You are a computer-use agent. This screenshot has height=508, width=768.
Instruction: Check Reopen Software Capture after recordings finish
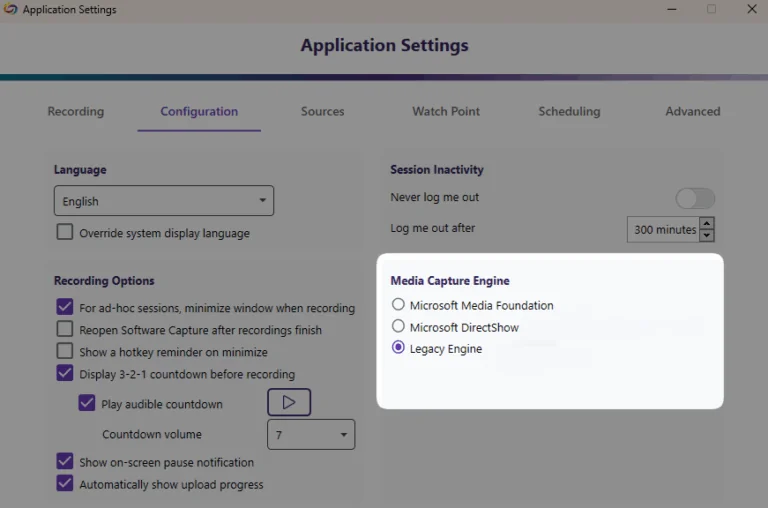[65, 329]
